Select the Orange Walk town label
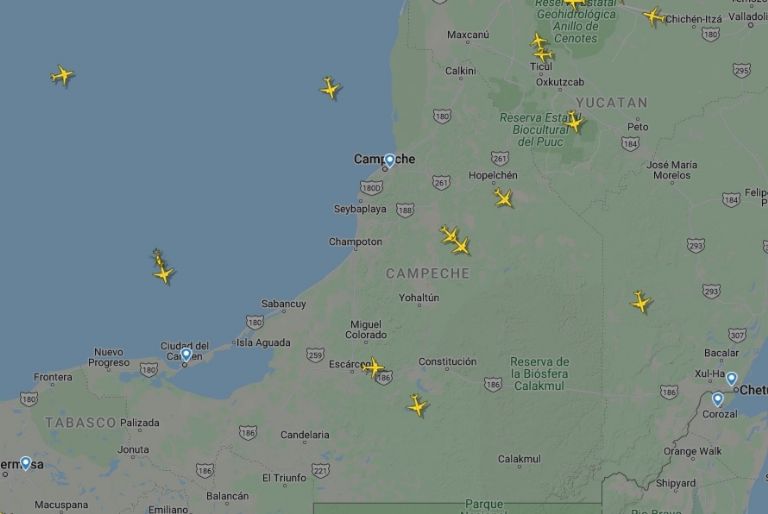 click(x=693, y=451)
